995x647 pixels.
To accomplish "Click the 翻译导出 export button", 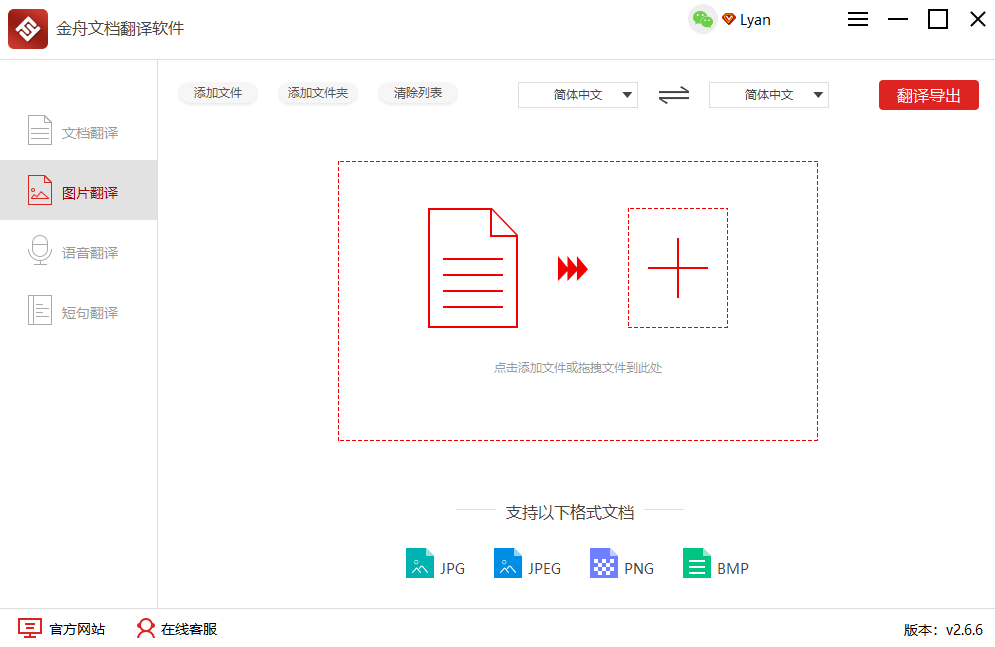I will pyautogui.click(x=928, y=94).
